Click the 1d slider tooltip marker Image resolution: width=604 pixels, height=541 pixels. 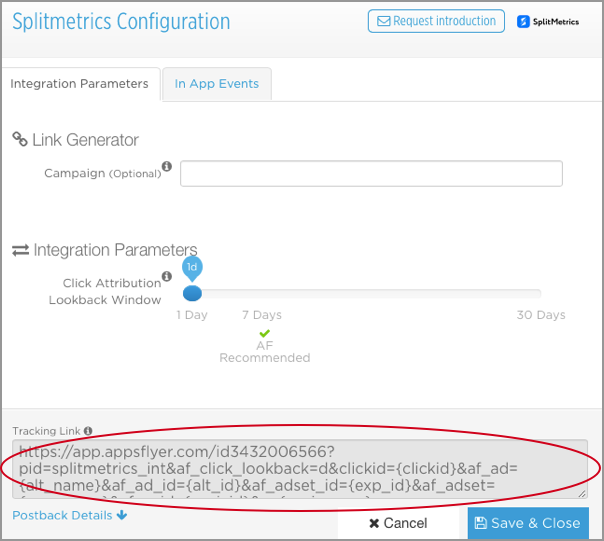coord(192,268)
